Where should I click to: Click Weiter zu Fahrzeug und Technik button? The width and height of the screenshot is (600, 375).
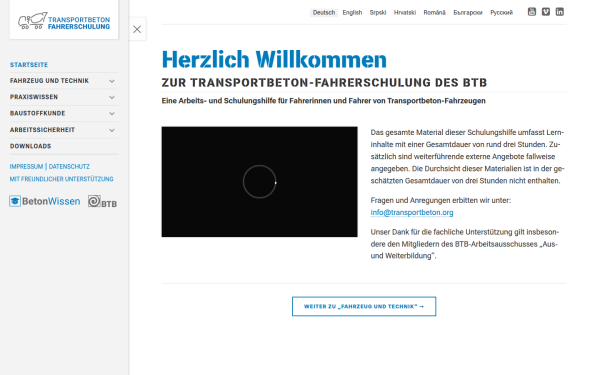pyautogui.click(x=364, y=307)
